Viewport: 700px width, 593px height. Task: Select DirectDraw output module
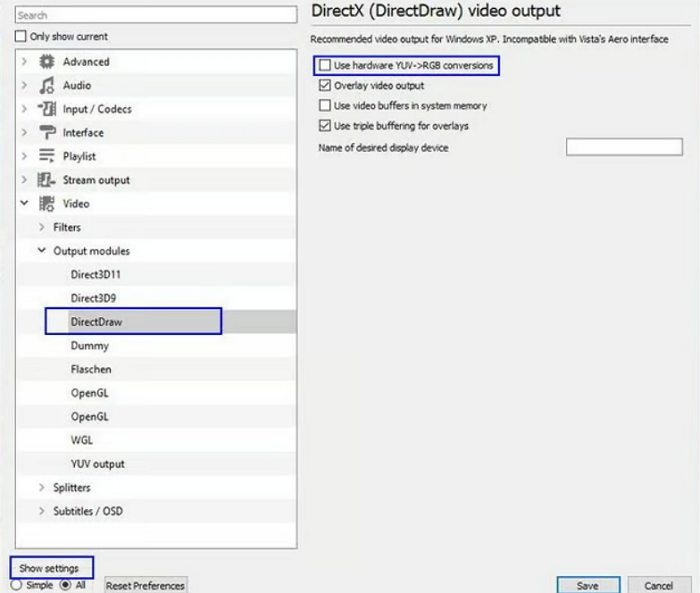(x=96, y=322)
